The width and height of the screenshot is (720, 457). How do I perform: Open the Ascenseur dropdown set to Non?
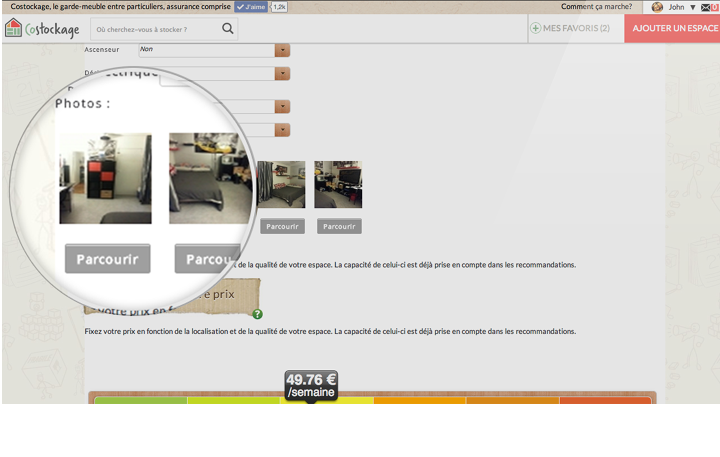[x=214, y=50]
